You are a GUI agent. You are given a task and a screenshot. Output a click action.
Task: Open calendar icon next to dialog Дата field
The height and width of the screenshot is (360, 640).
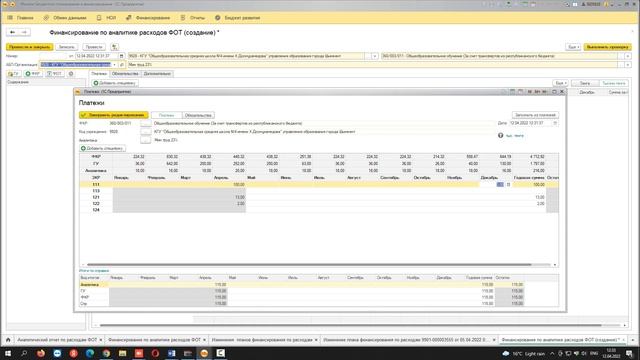(555, 123)
